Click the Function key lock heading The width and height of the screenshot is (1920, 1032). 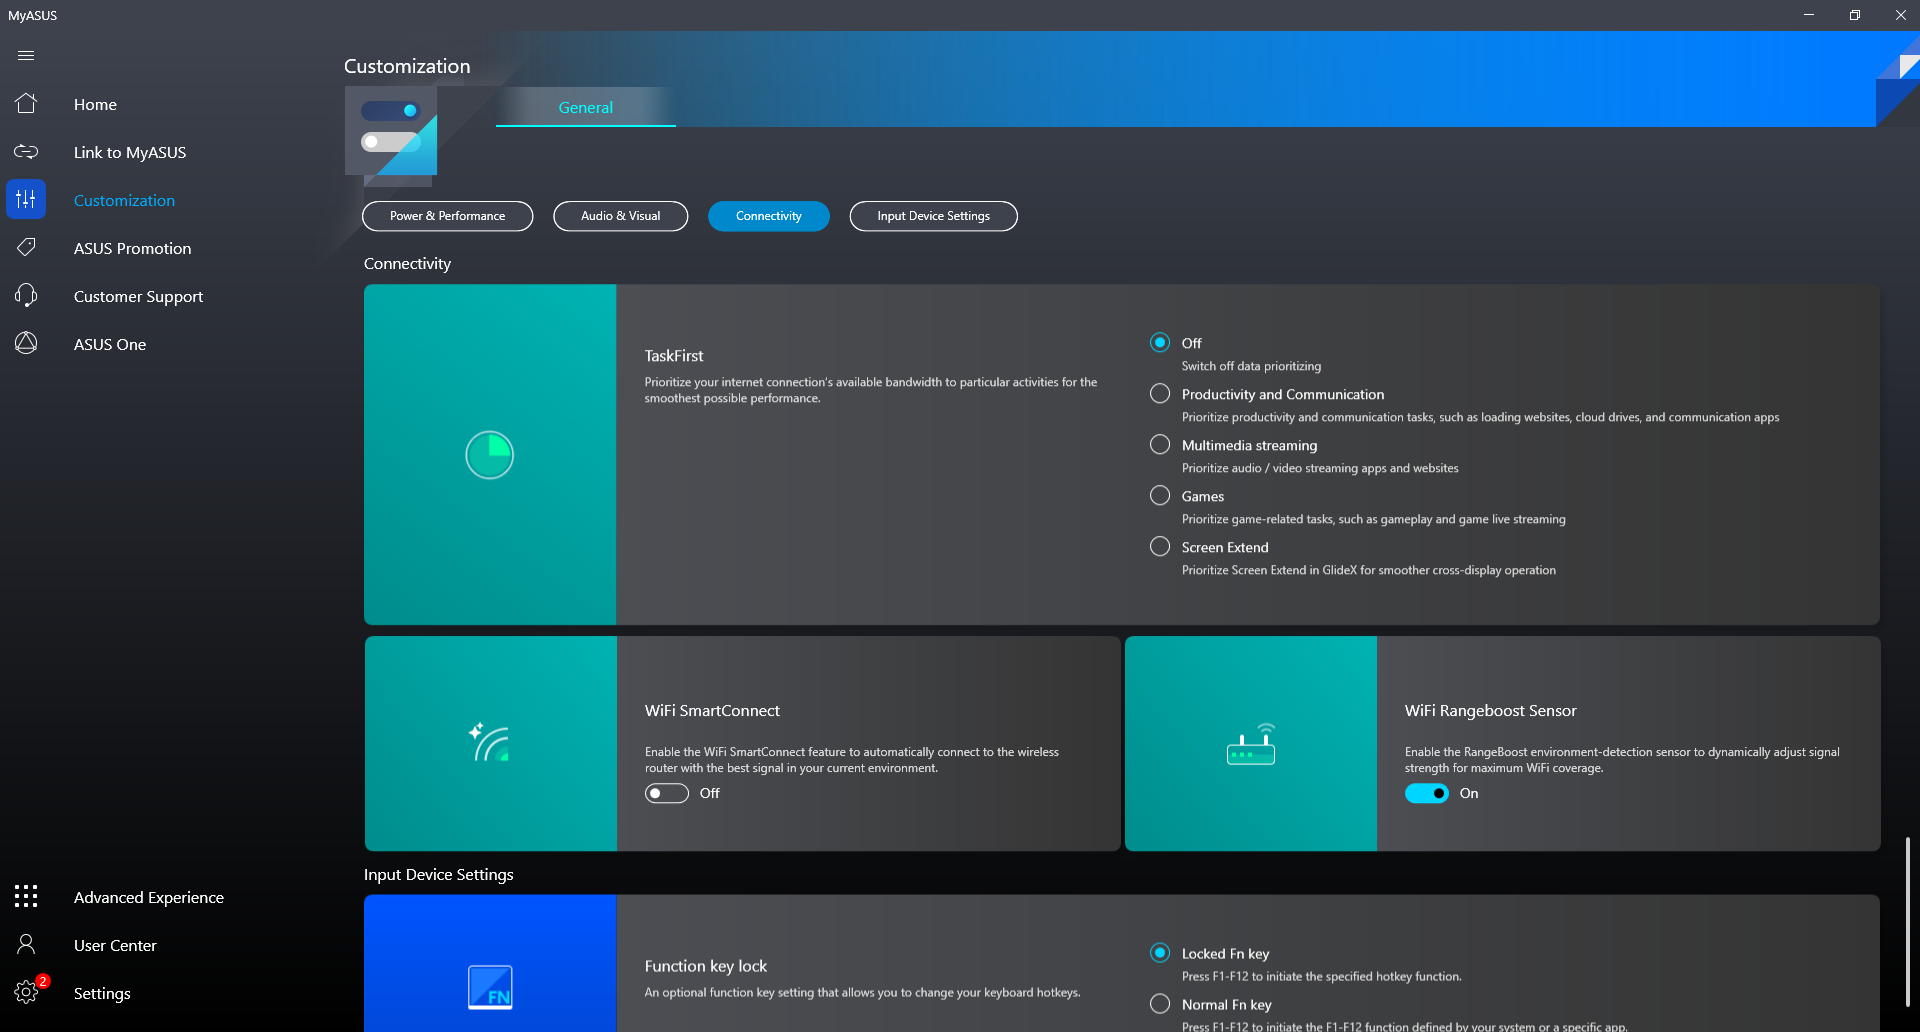pyautogui.click(x=706, y=966)
